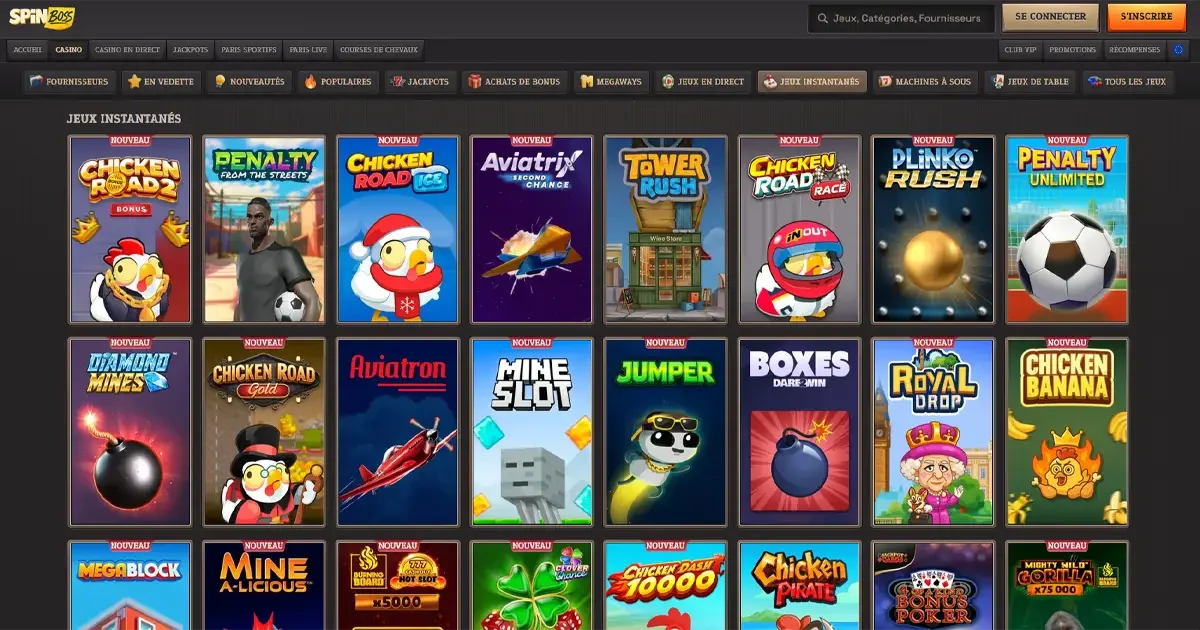Viewport: 1200px width, 630px height.
Task: Open the Récompenses link
Action: pyautogui.click(x=1135, y=50)
